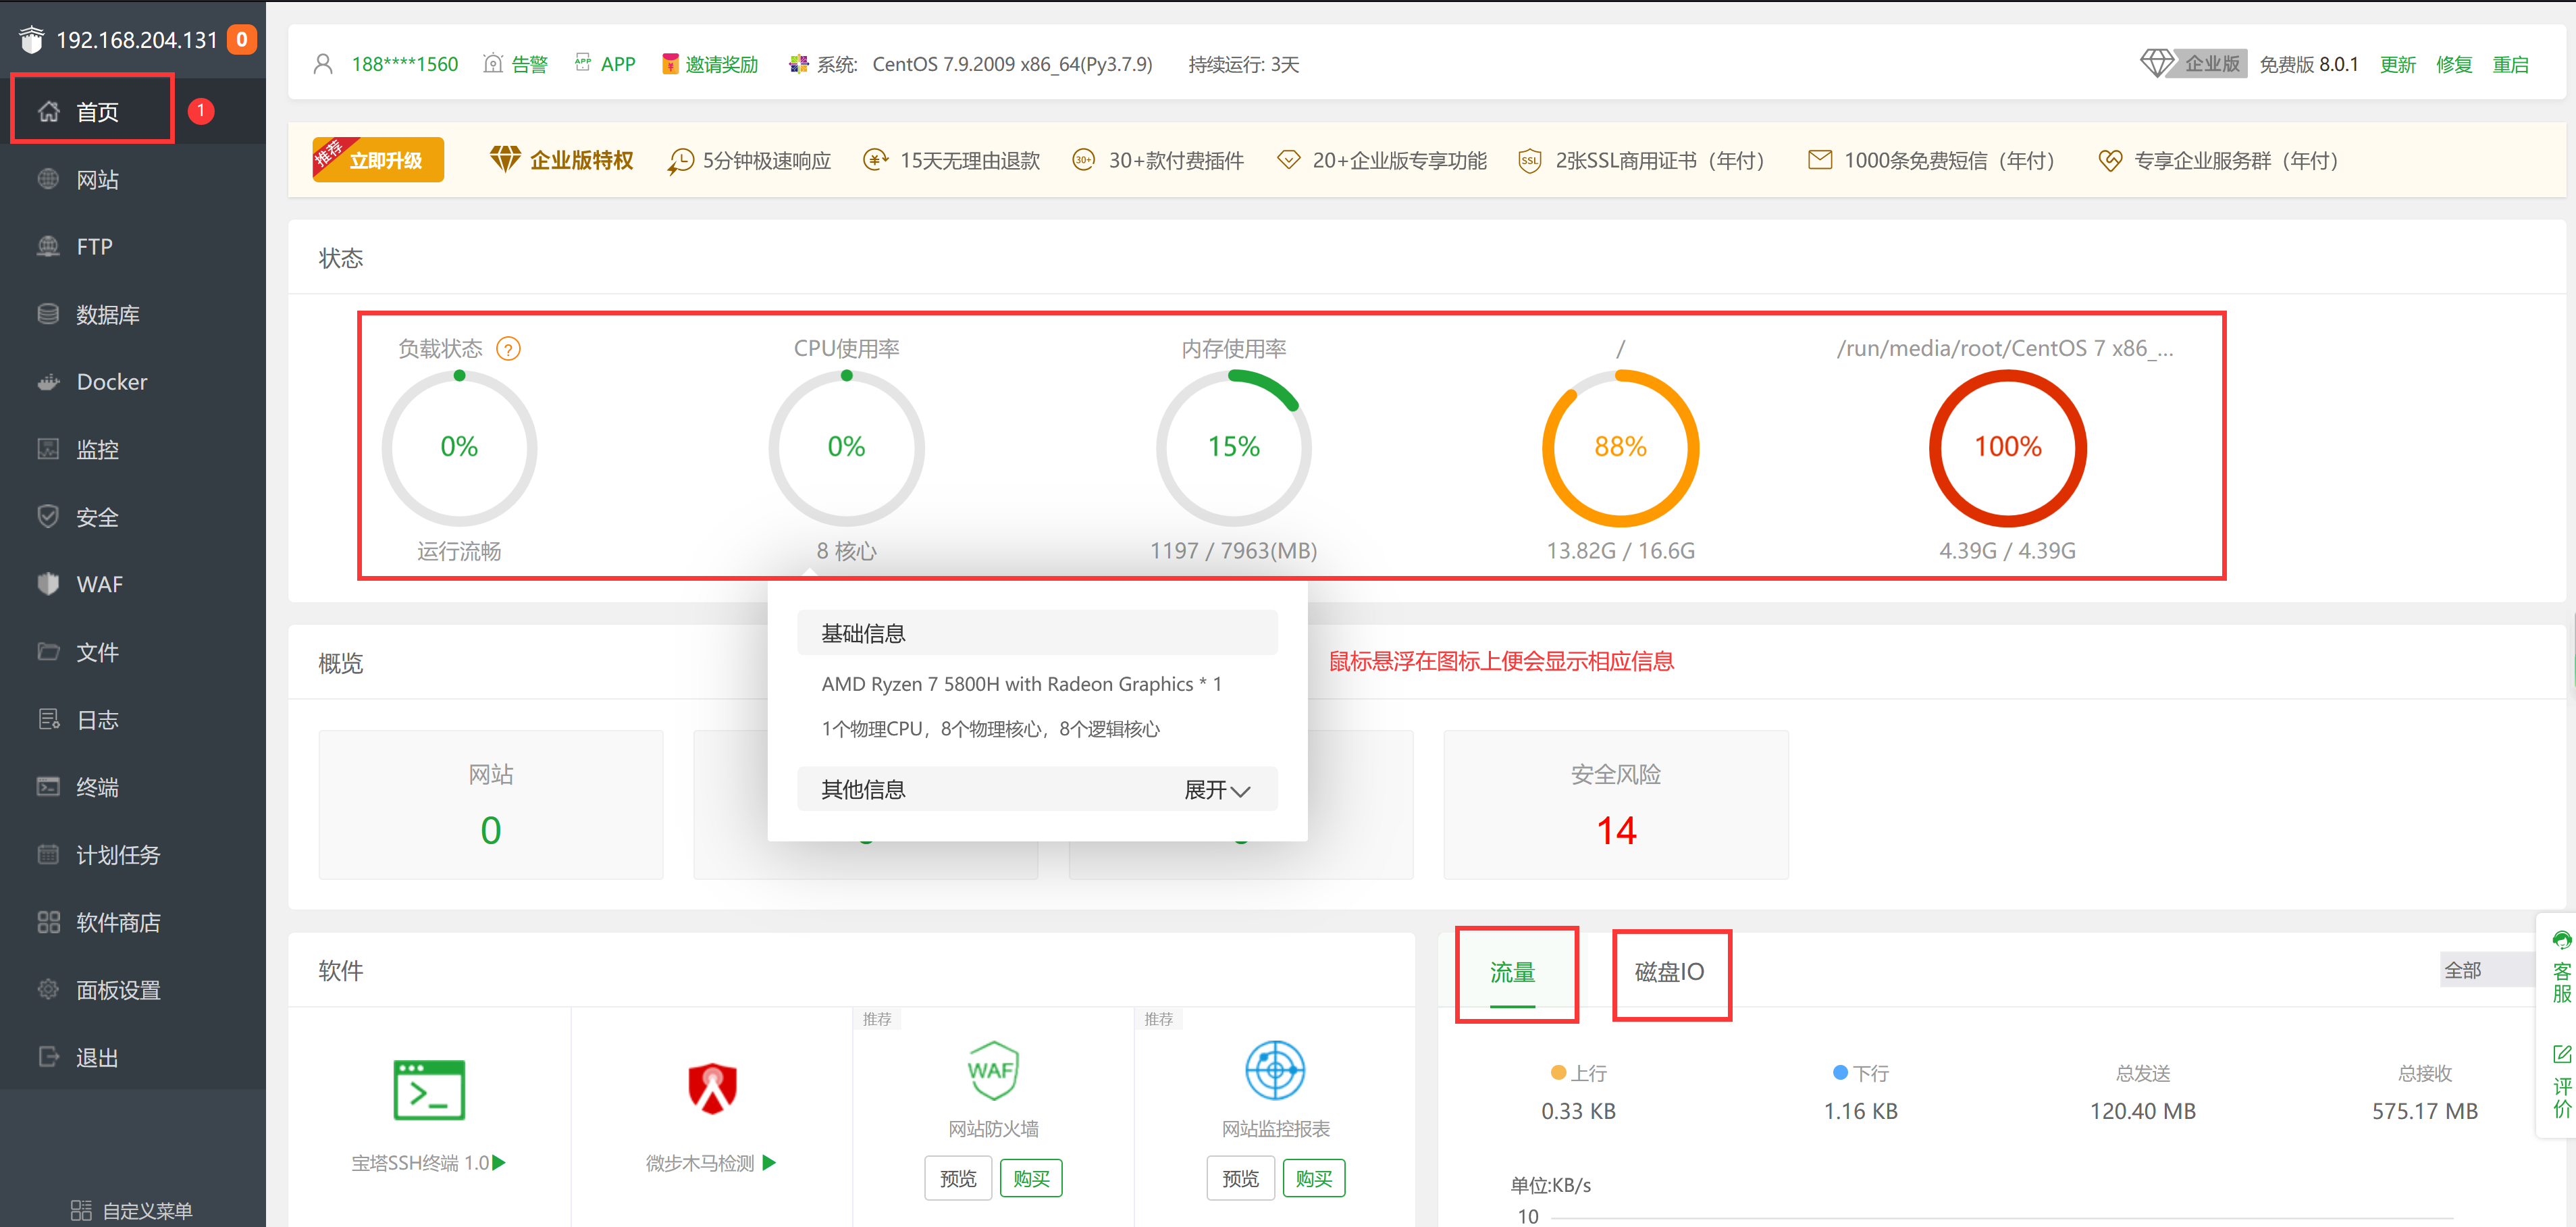
Task: Click 预览 under 网站监控报表
Action: 1240,1178
